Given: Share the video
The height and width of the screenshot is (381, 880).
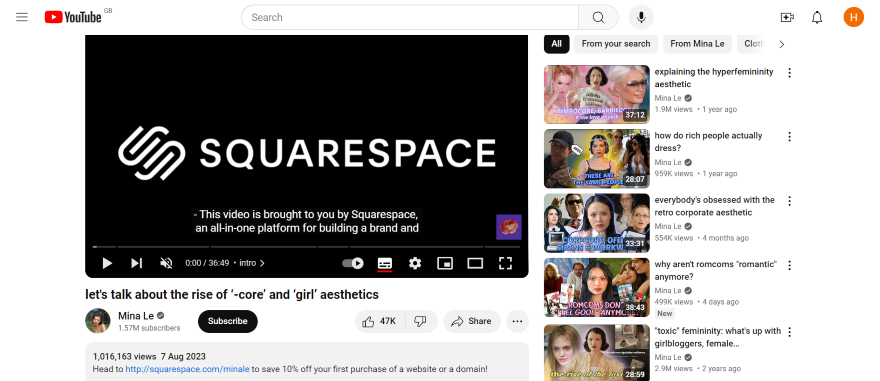Looking at the screenshot, I should [x=471, y=322].
